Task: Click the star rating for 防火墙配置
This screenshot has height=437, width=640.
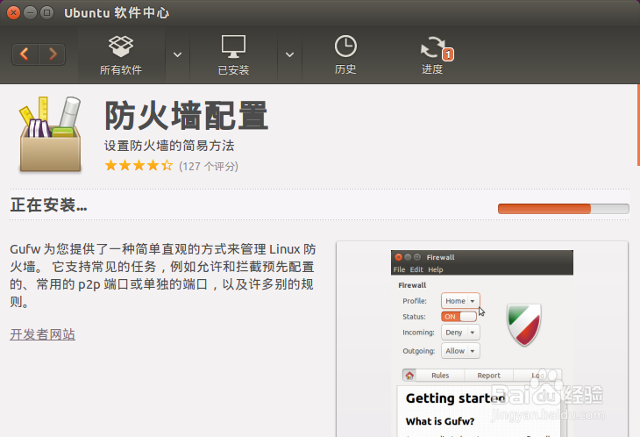Action: click(x=139, y=166)
